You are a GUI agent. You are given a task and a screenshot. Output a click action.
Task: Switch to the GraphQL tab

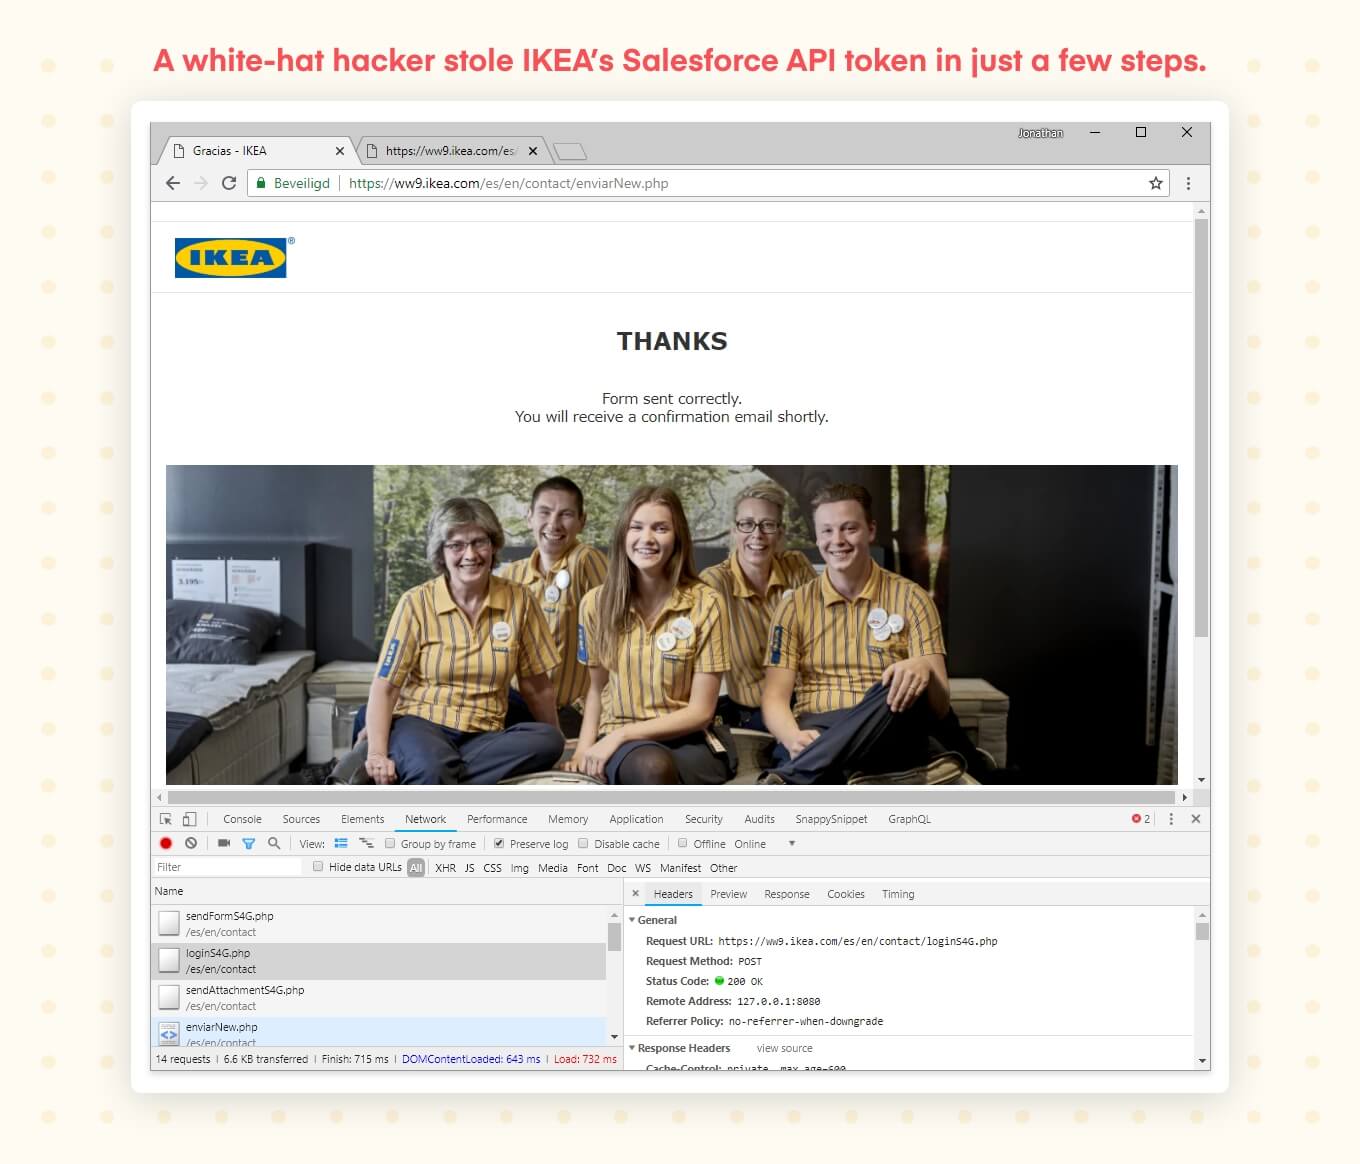[x=909, y=819]
